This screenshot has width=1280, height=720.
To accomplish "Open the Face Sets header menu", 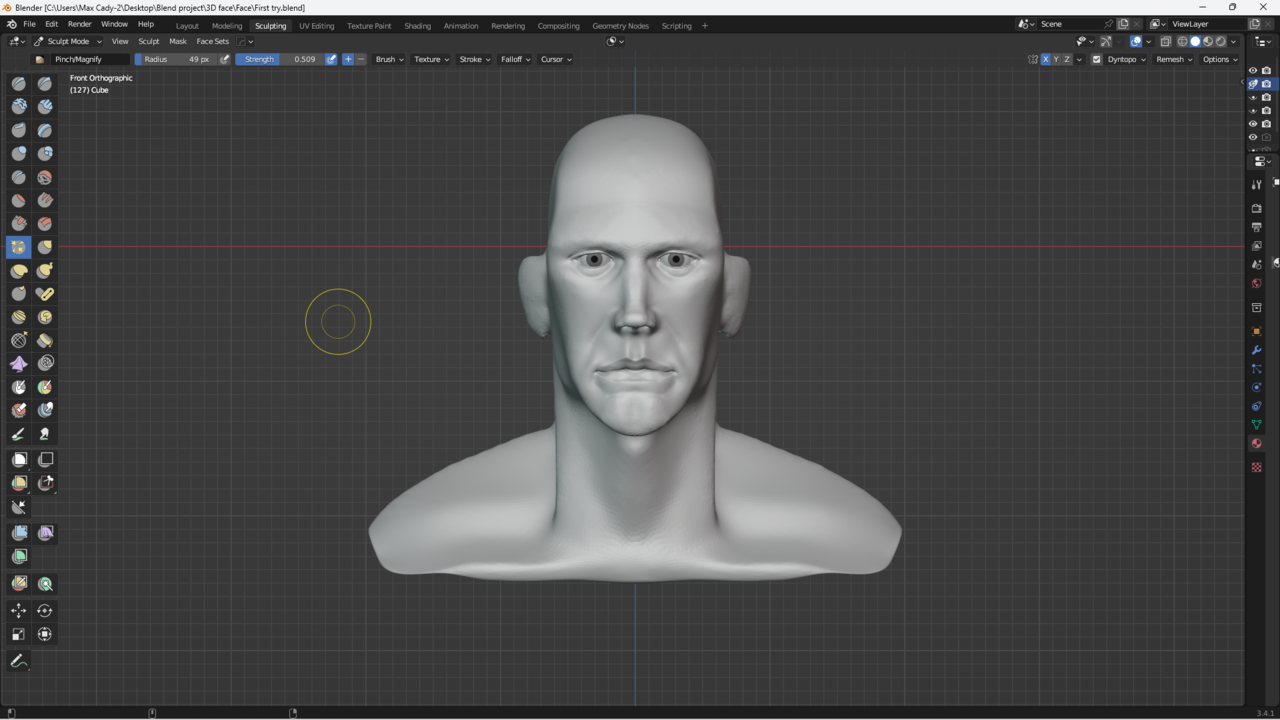I will click(x=212, y=41).
